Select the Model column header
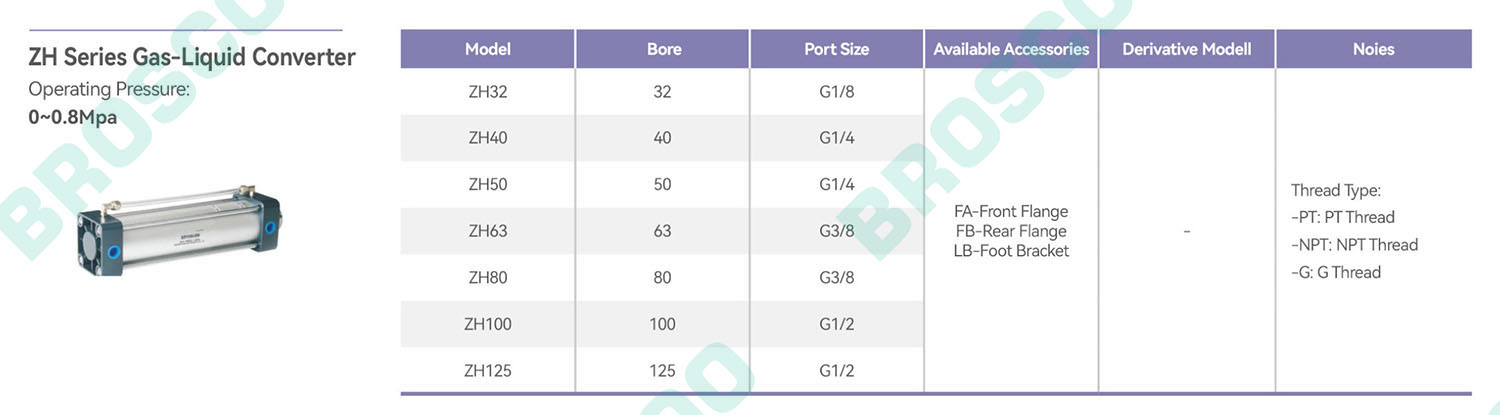1500x415 pixels. coord(488,49)
